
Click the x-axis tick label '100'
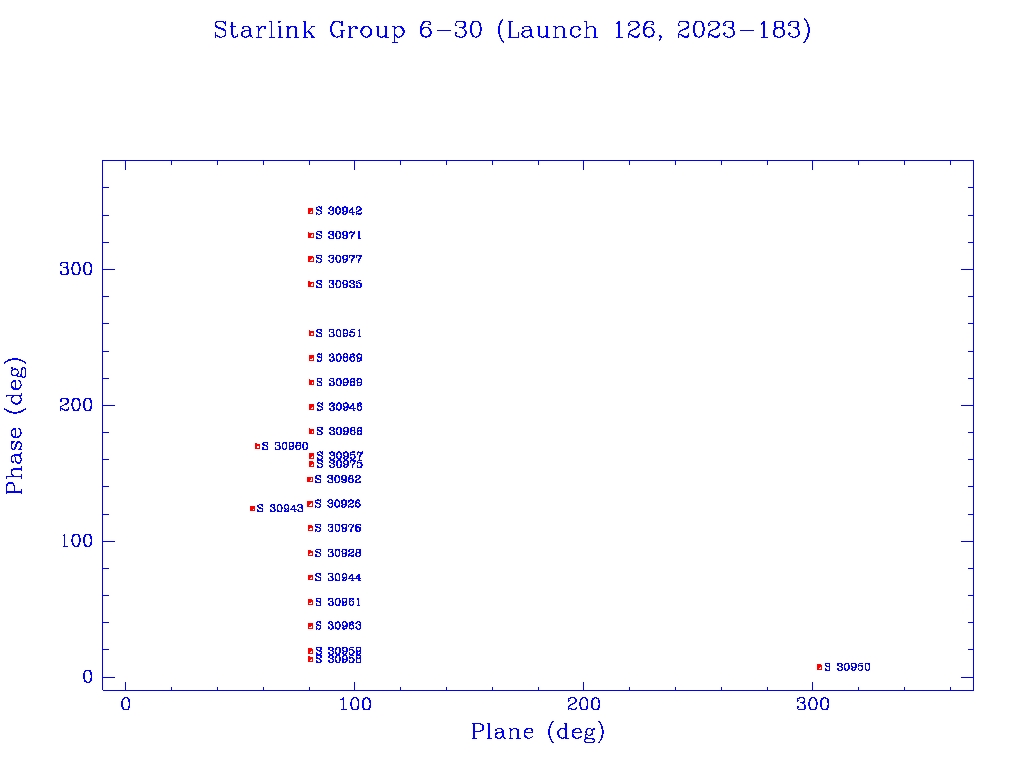[x=355, y=704]
